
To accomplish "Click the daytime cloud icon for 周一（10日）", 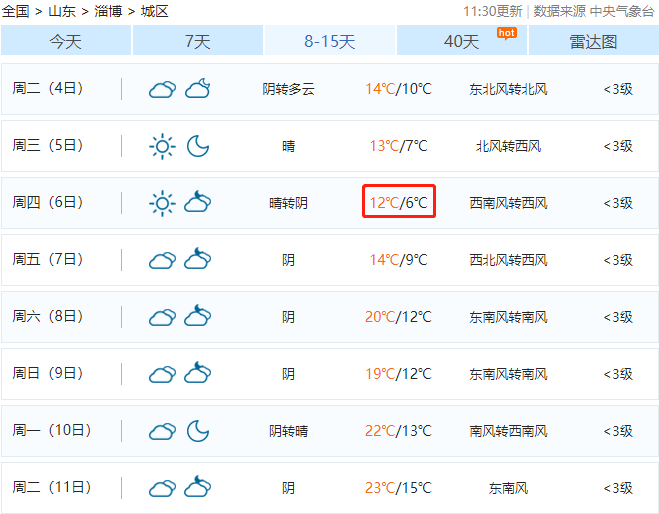I will [162, 432].
